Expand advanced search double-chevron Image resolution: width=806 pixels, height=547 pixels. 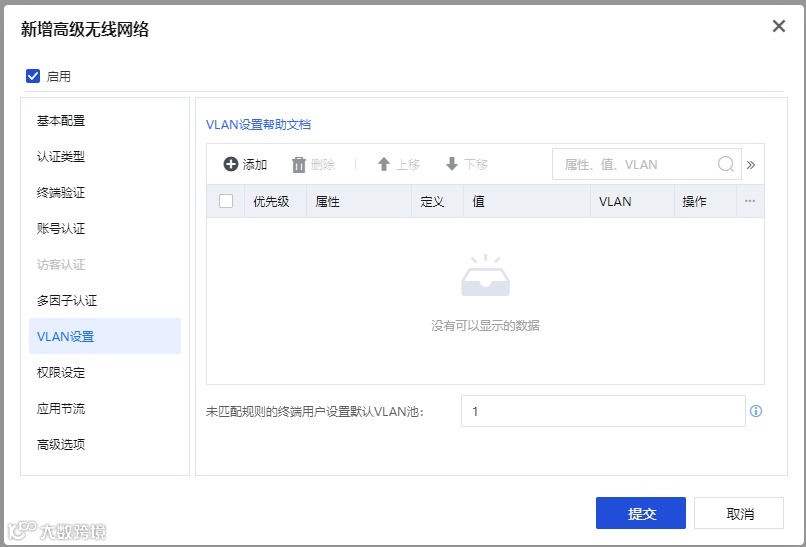[x=751, y=165]
